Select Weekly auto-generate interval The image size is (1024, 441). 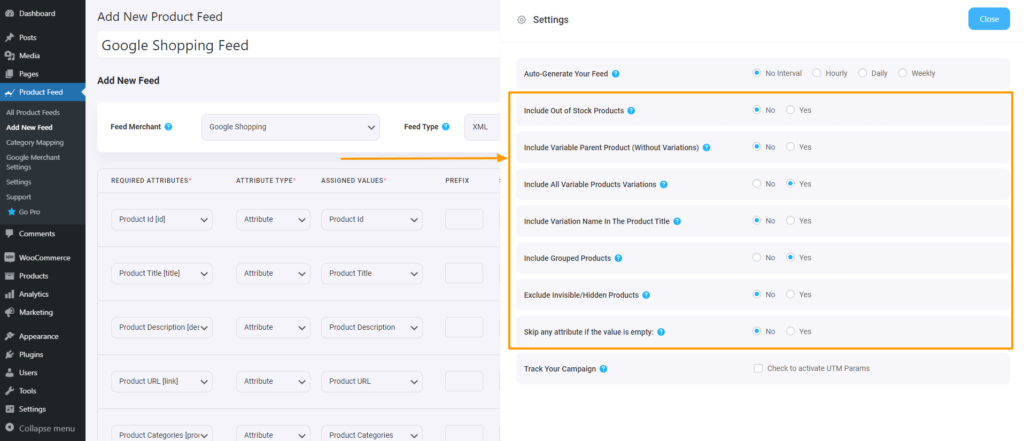click(x=903, y=73)
